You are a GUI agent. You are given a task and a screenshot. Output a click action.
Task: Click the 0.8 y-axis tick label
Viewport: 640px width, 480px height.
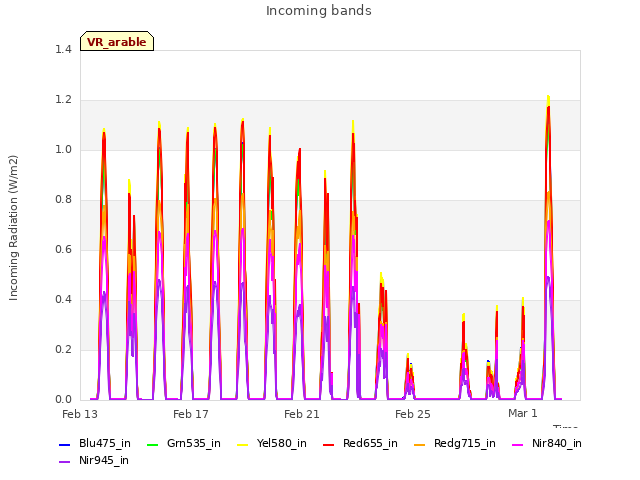(x=63, y=200)
